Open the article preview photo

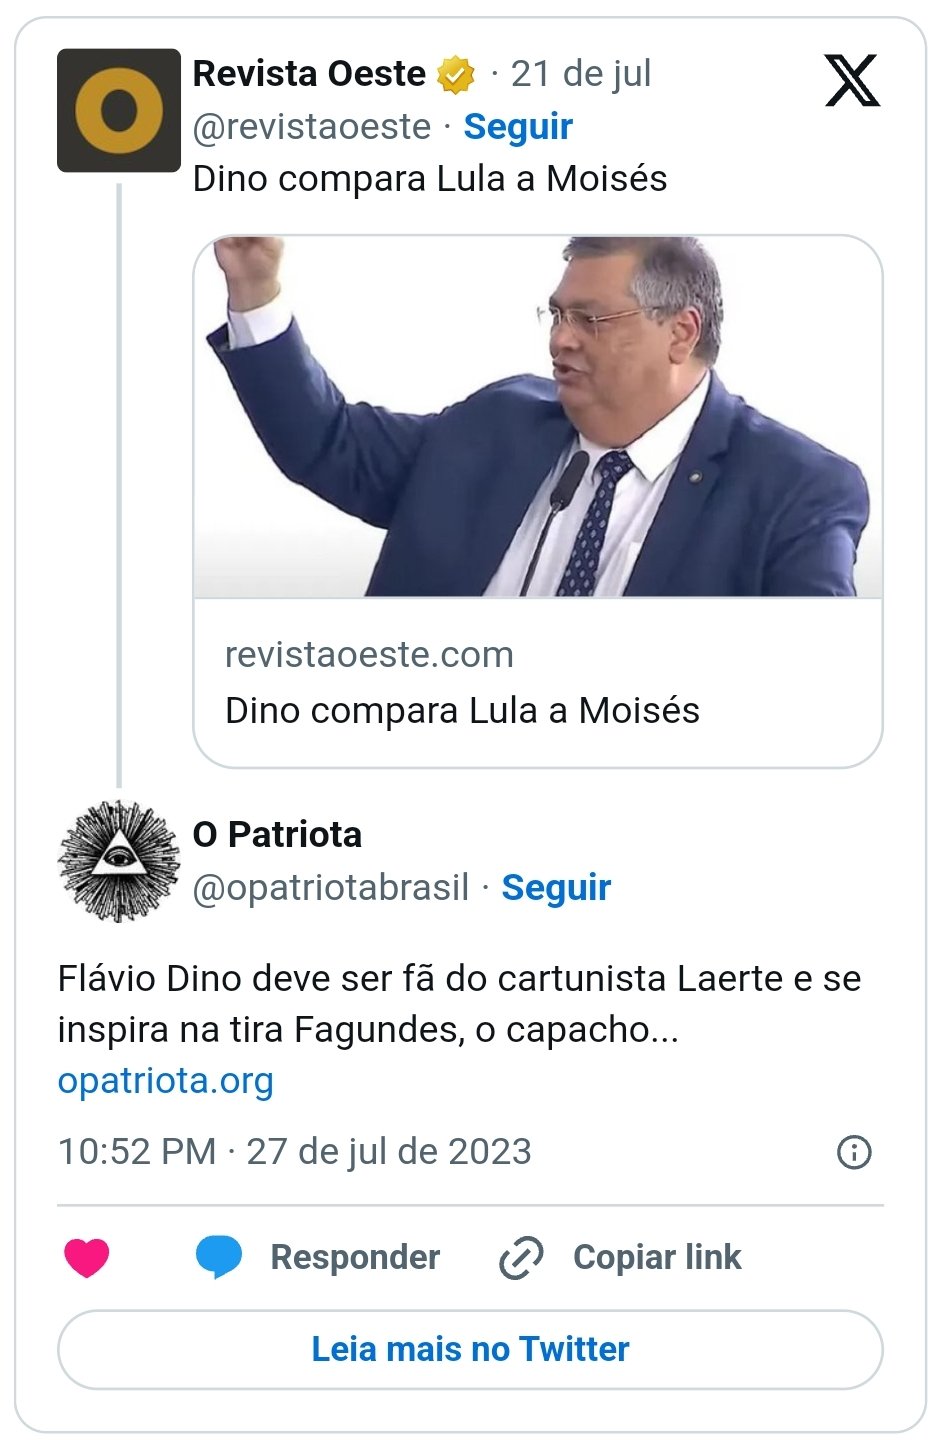[538, 416]
